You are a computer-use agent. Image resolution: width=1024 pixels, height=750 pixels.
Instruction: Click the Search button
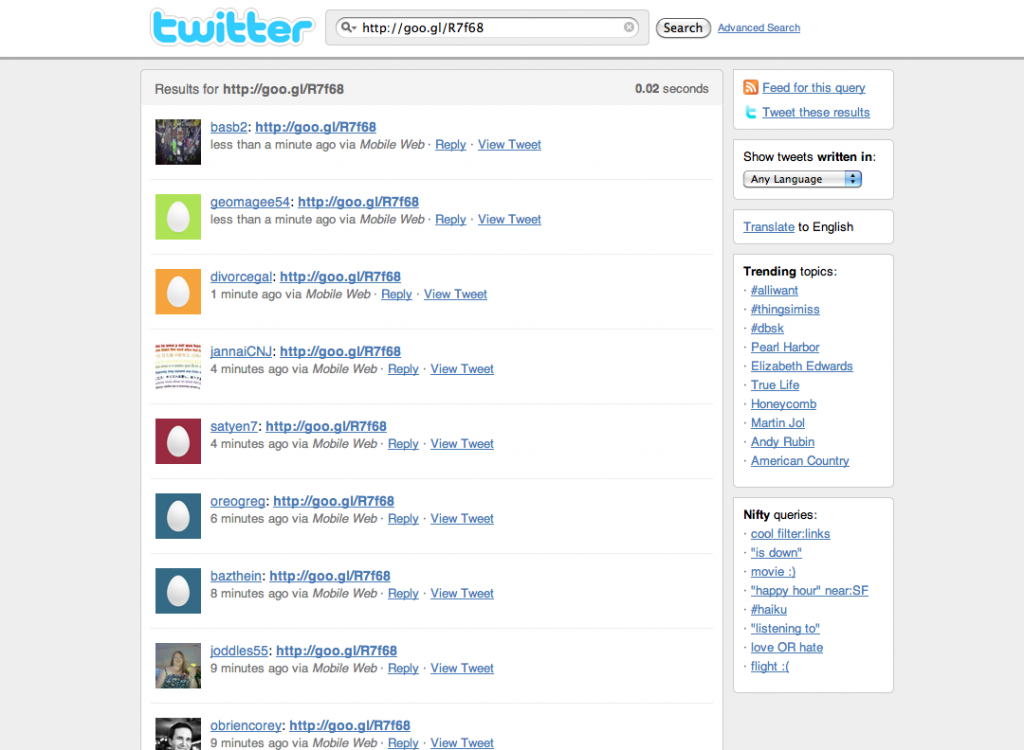click(683, 28)
